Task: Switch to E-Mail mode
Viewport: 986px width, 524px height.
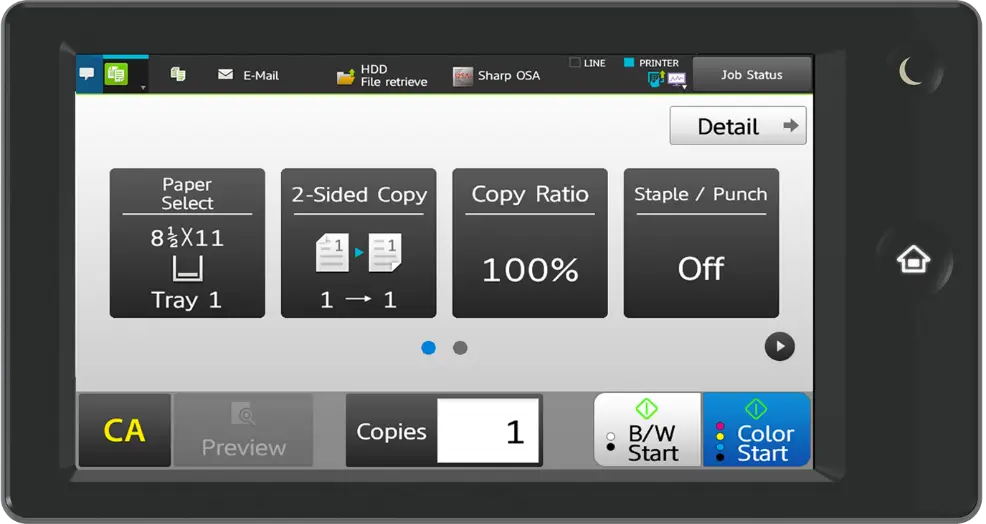Action: pos(249,75)
